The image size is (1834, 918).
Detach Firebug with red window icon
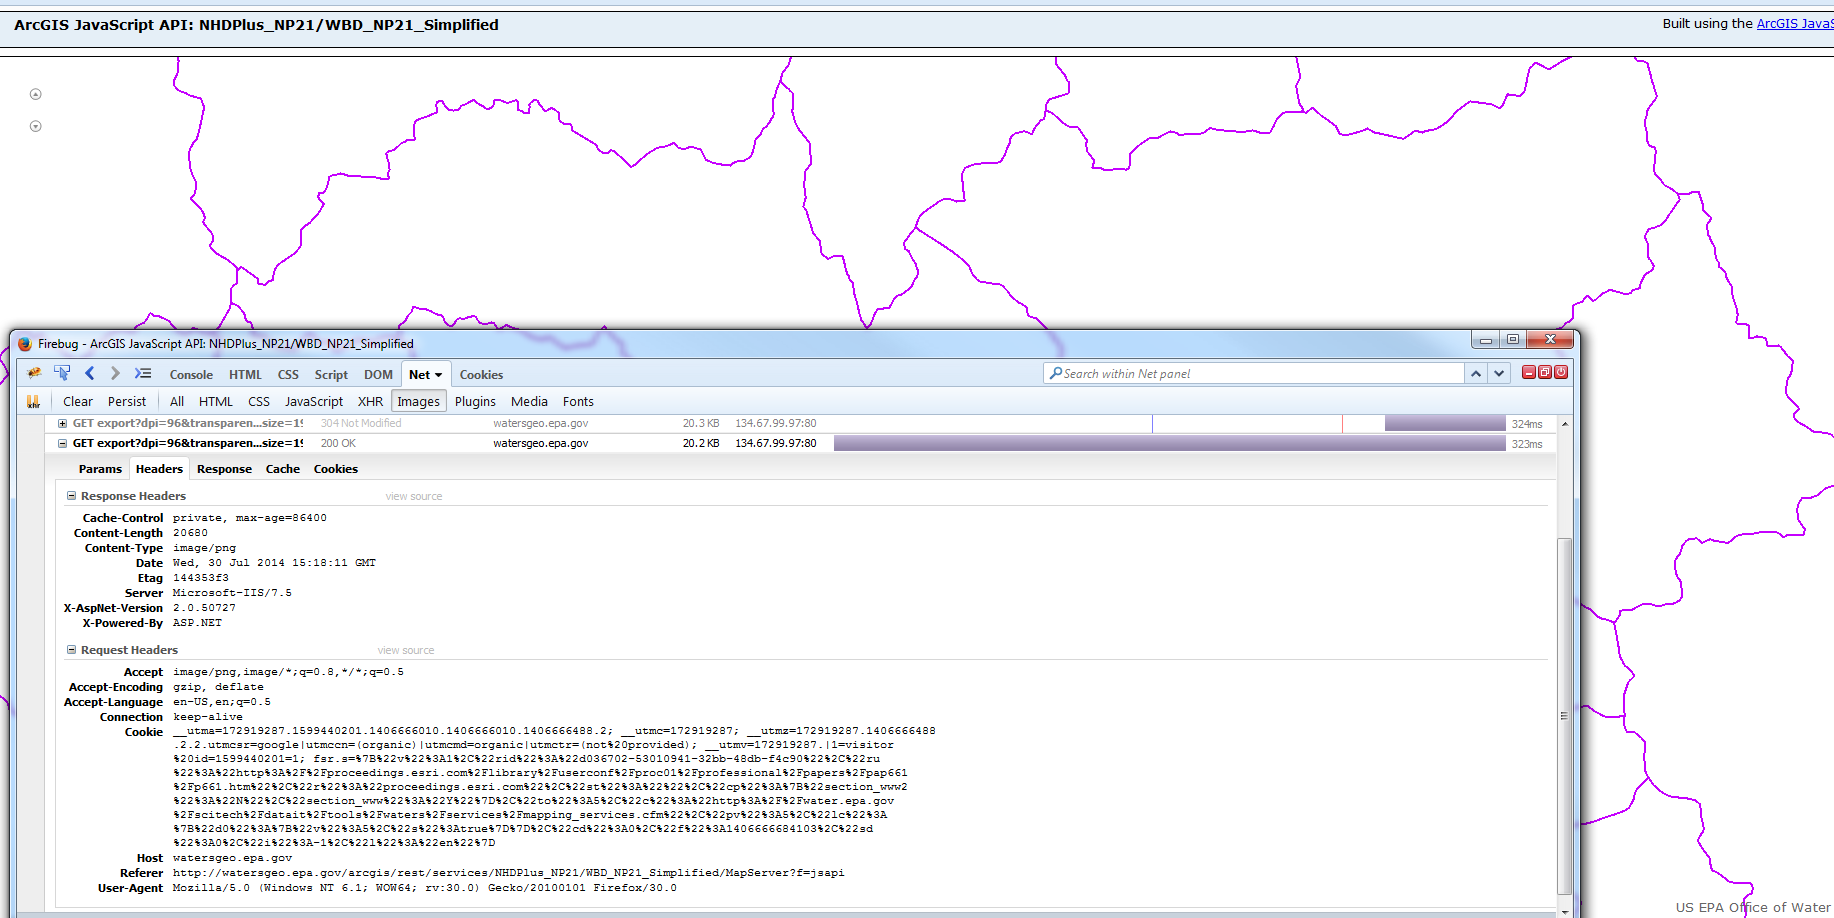pos(1545,372)
